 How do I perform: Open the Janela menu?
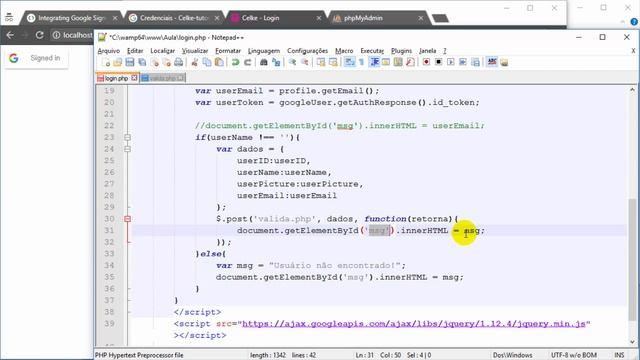[427, 51]
